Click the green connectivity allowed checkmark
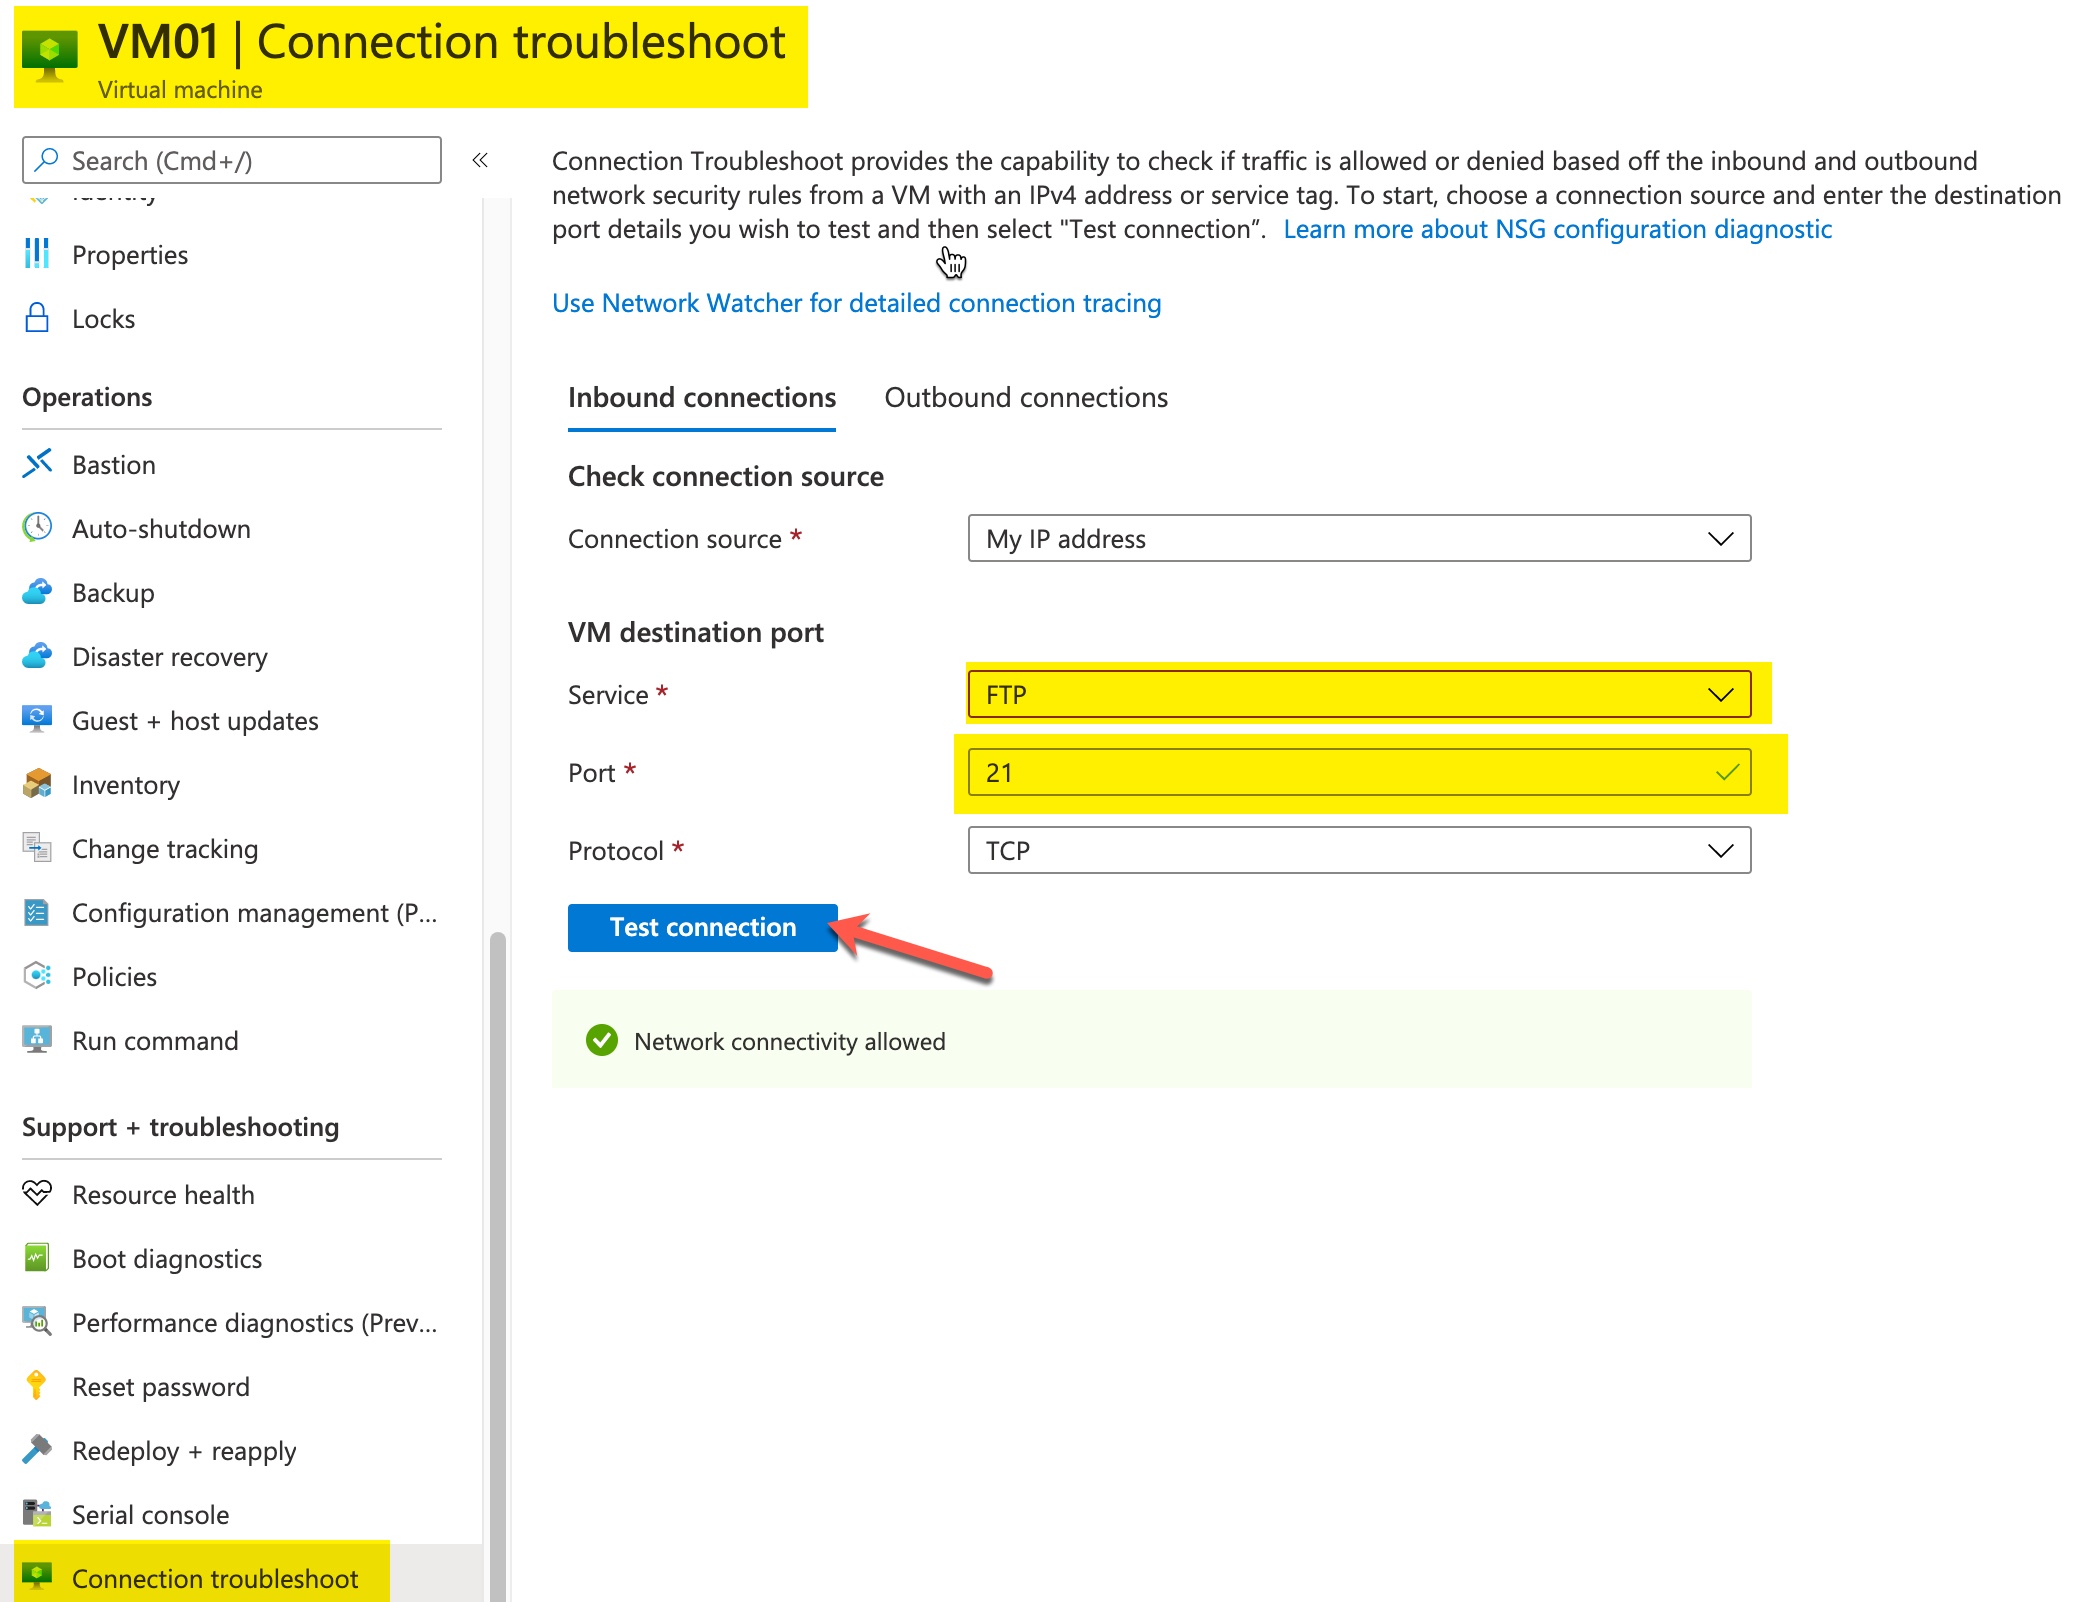Viewport: 2082px width, 1602px height. tap(602, 1041)
